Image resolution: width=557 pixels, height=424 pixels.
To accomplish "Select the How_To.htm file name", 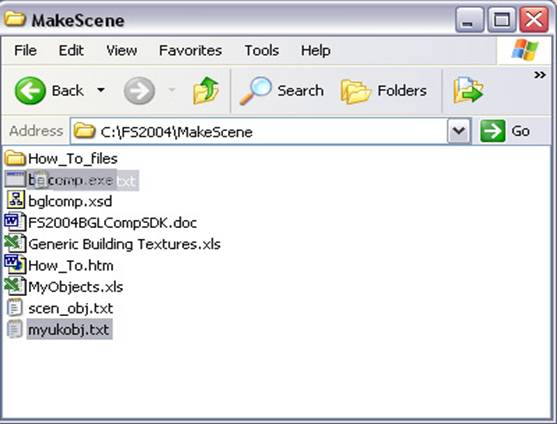I will point(71,266).
